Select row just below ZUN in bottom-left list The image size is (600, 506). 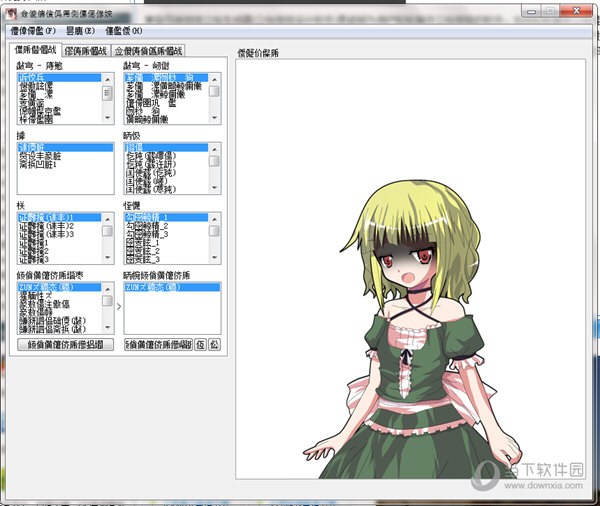[x=60, y=295]
